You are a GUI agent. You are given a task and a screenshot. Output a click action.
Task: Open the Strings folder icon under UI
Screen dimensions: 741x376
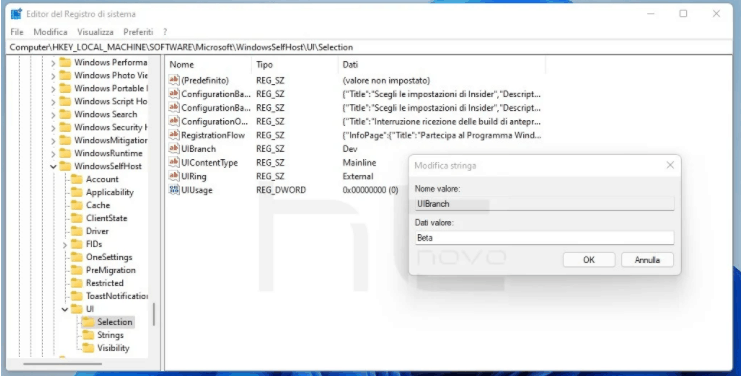coord(88,335)
